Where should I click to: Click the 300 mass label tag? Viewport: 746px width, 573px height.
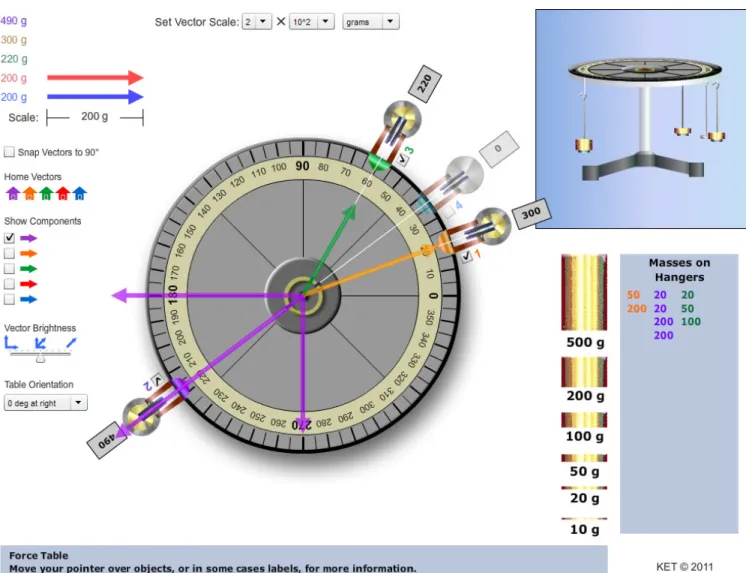point(531,213)
